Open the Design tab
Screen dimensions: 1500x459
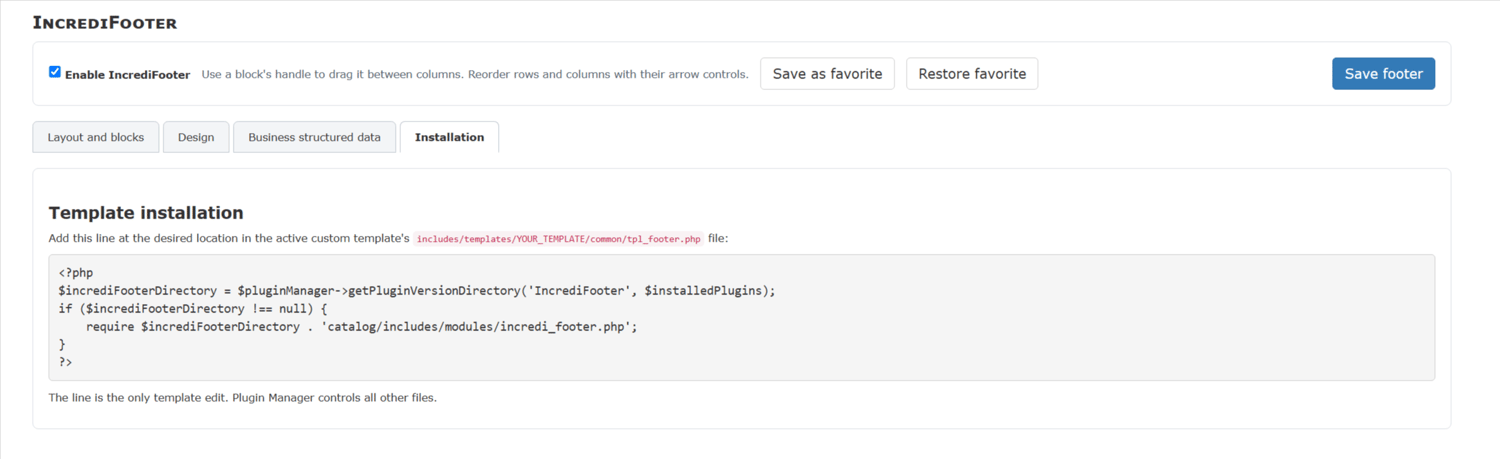coord(196,137)
